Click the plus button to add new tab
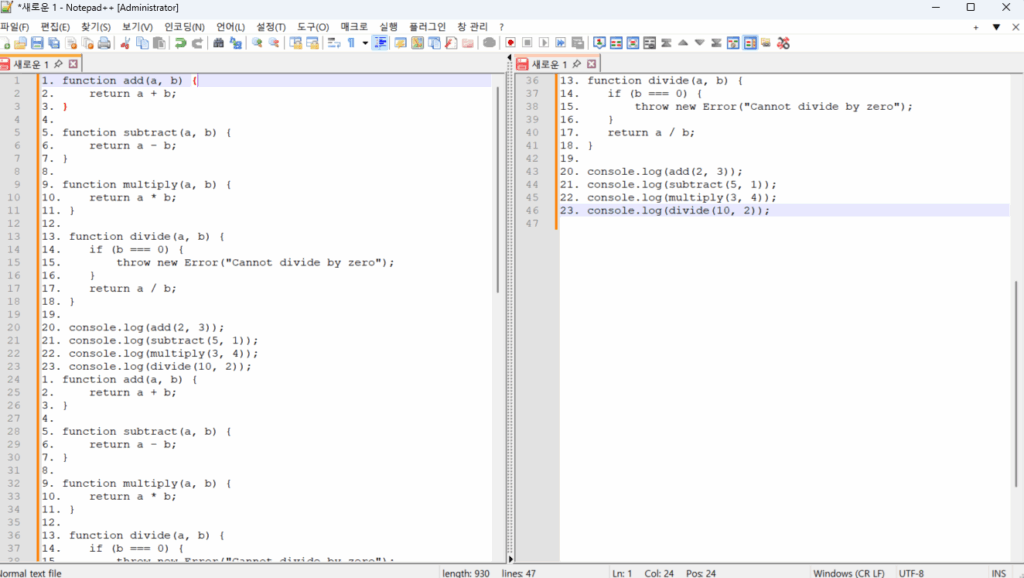The image size is (1024, 578). click(976, 27)
